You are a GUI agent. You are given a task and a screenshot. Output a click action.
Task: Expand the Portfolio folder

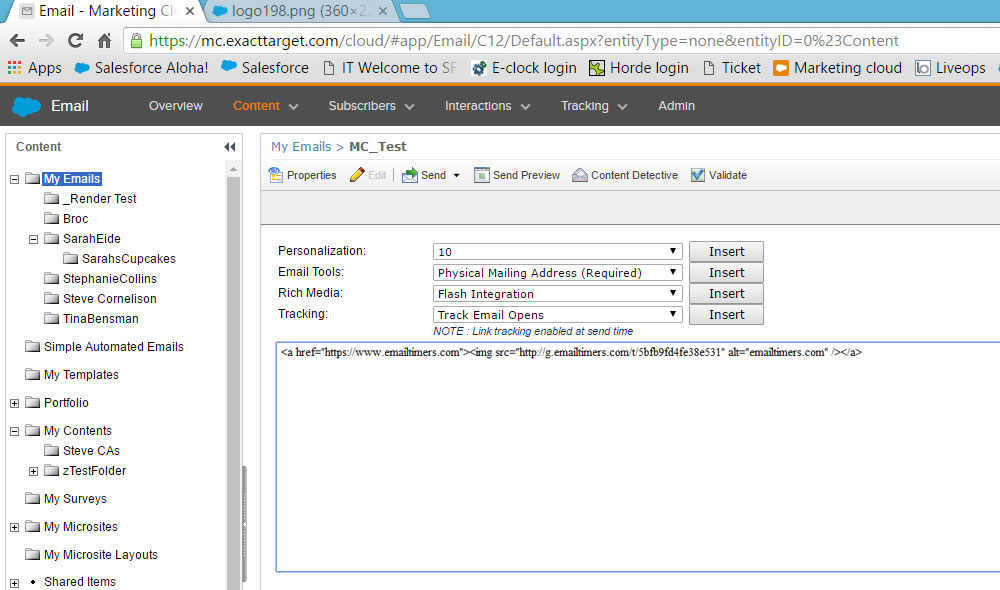[x=15, y=403]
